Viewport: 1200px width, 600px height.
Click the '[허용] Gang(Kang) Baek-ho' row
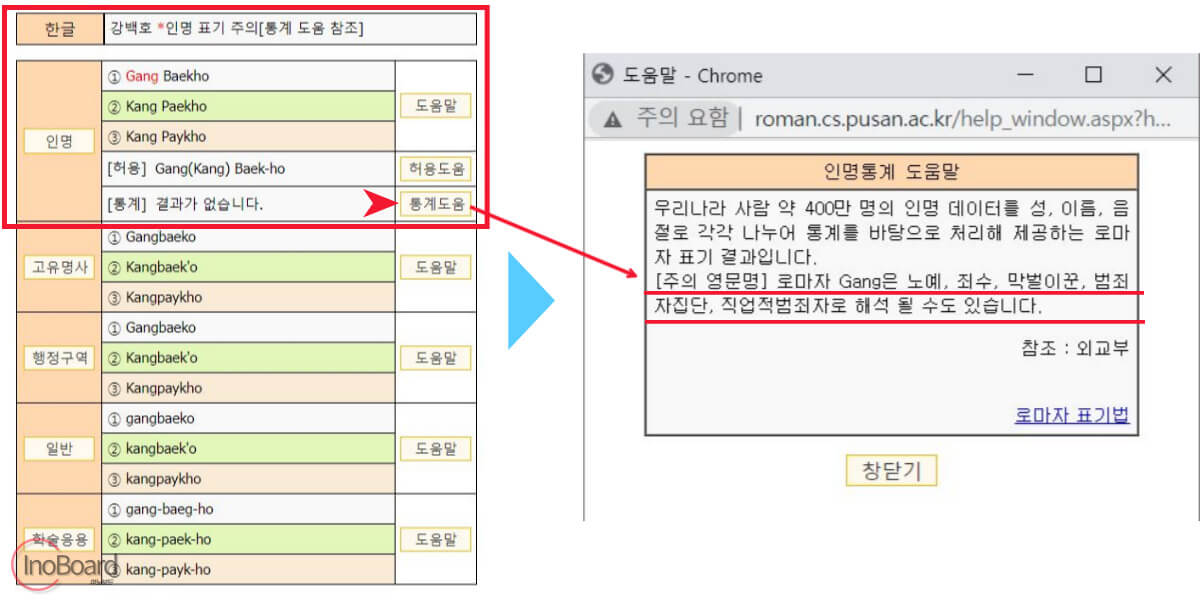[x=249, y=169]
